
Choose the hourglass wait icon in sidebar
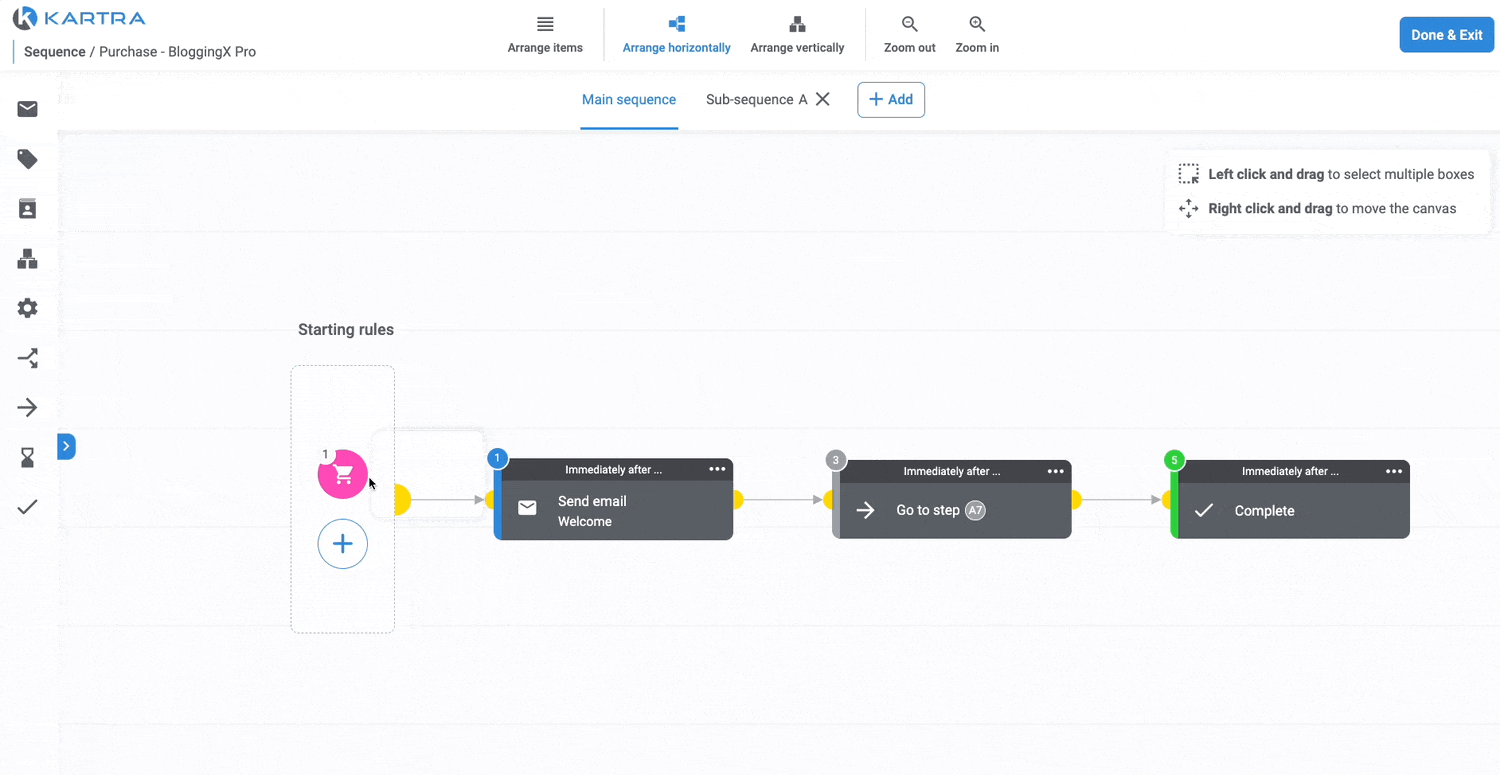[27, 457]
